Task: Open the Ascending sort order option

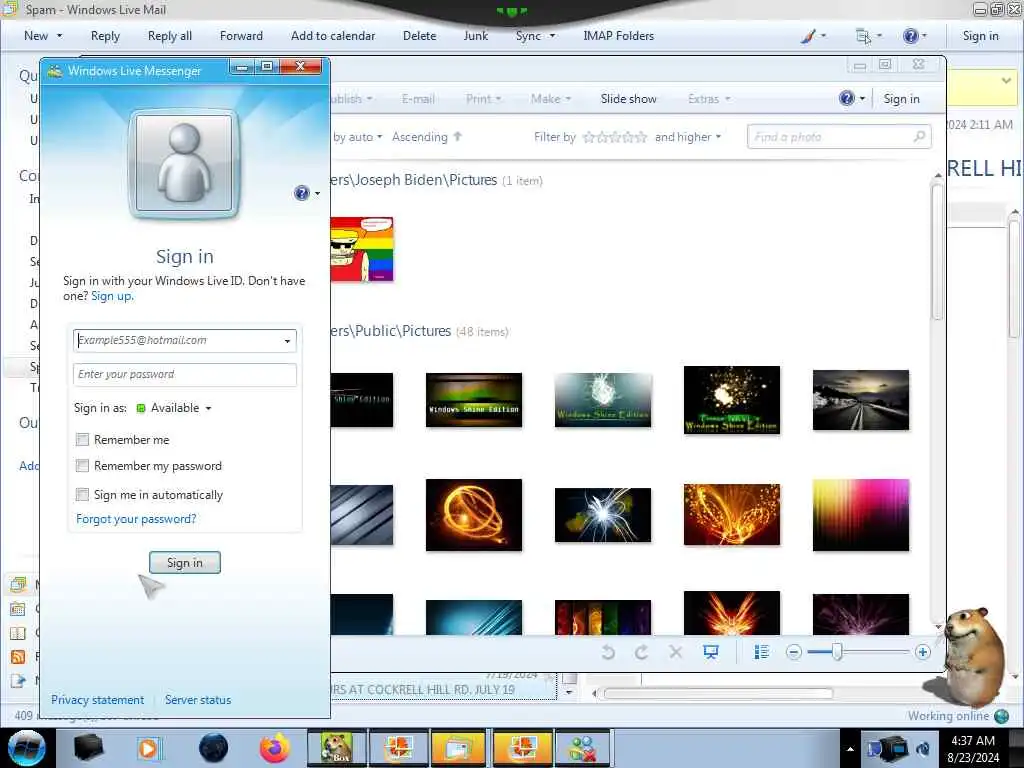Action: click(427, 136)
